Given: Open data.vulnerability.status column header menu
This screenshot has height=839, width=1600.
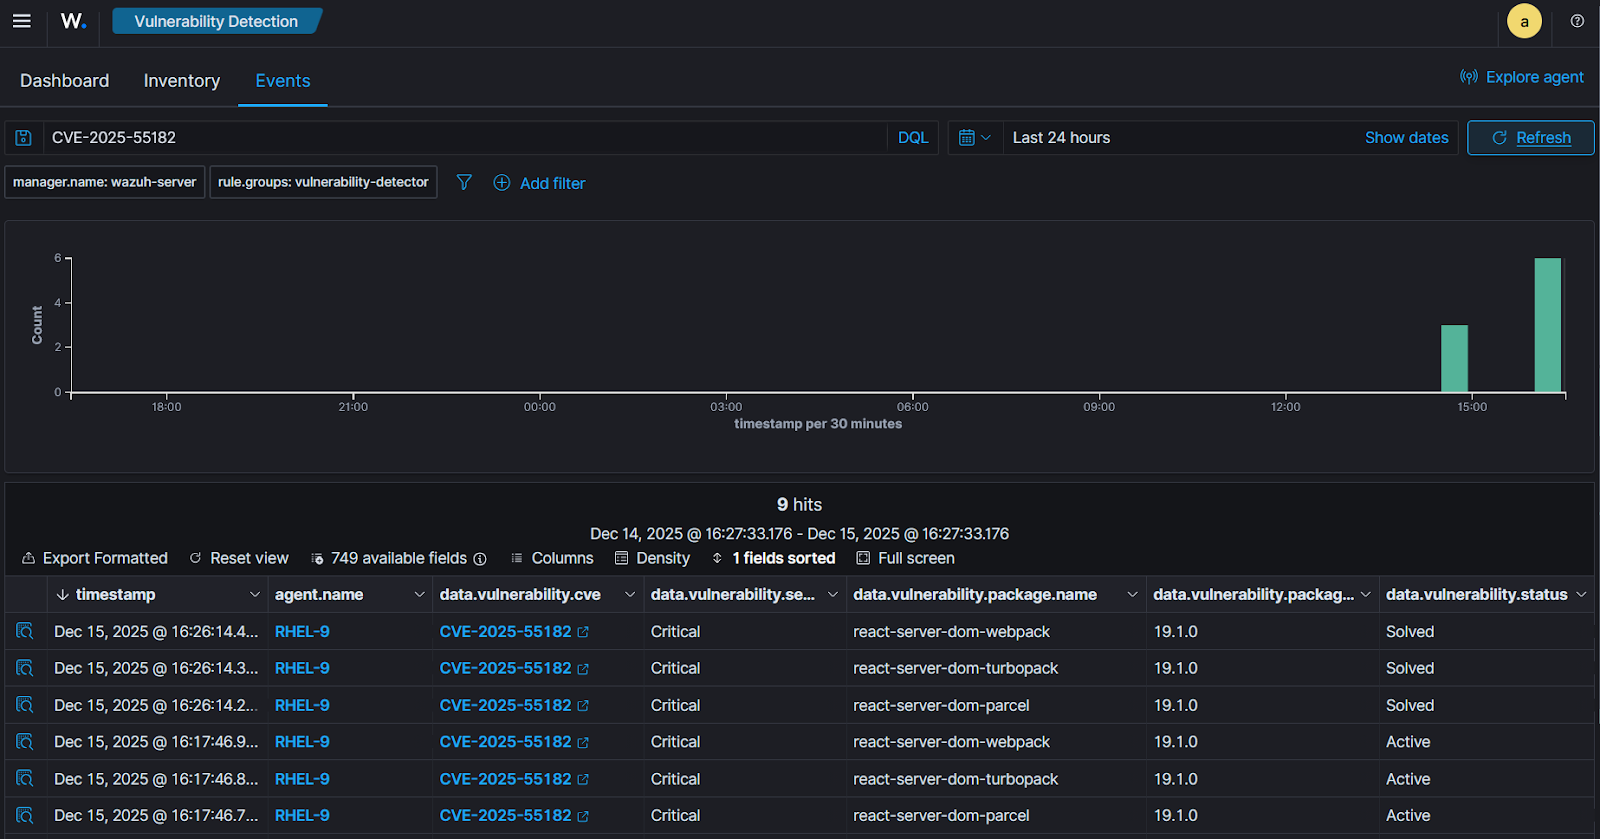Looking at the screenshot, I should (1582, 594).
